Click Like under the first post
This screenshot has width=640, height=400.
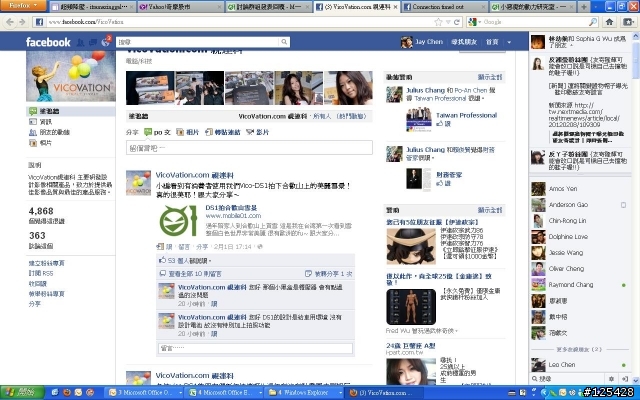169,247
